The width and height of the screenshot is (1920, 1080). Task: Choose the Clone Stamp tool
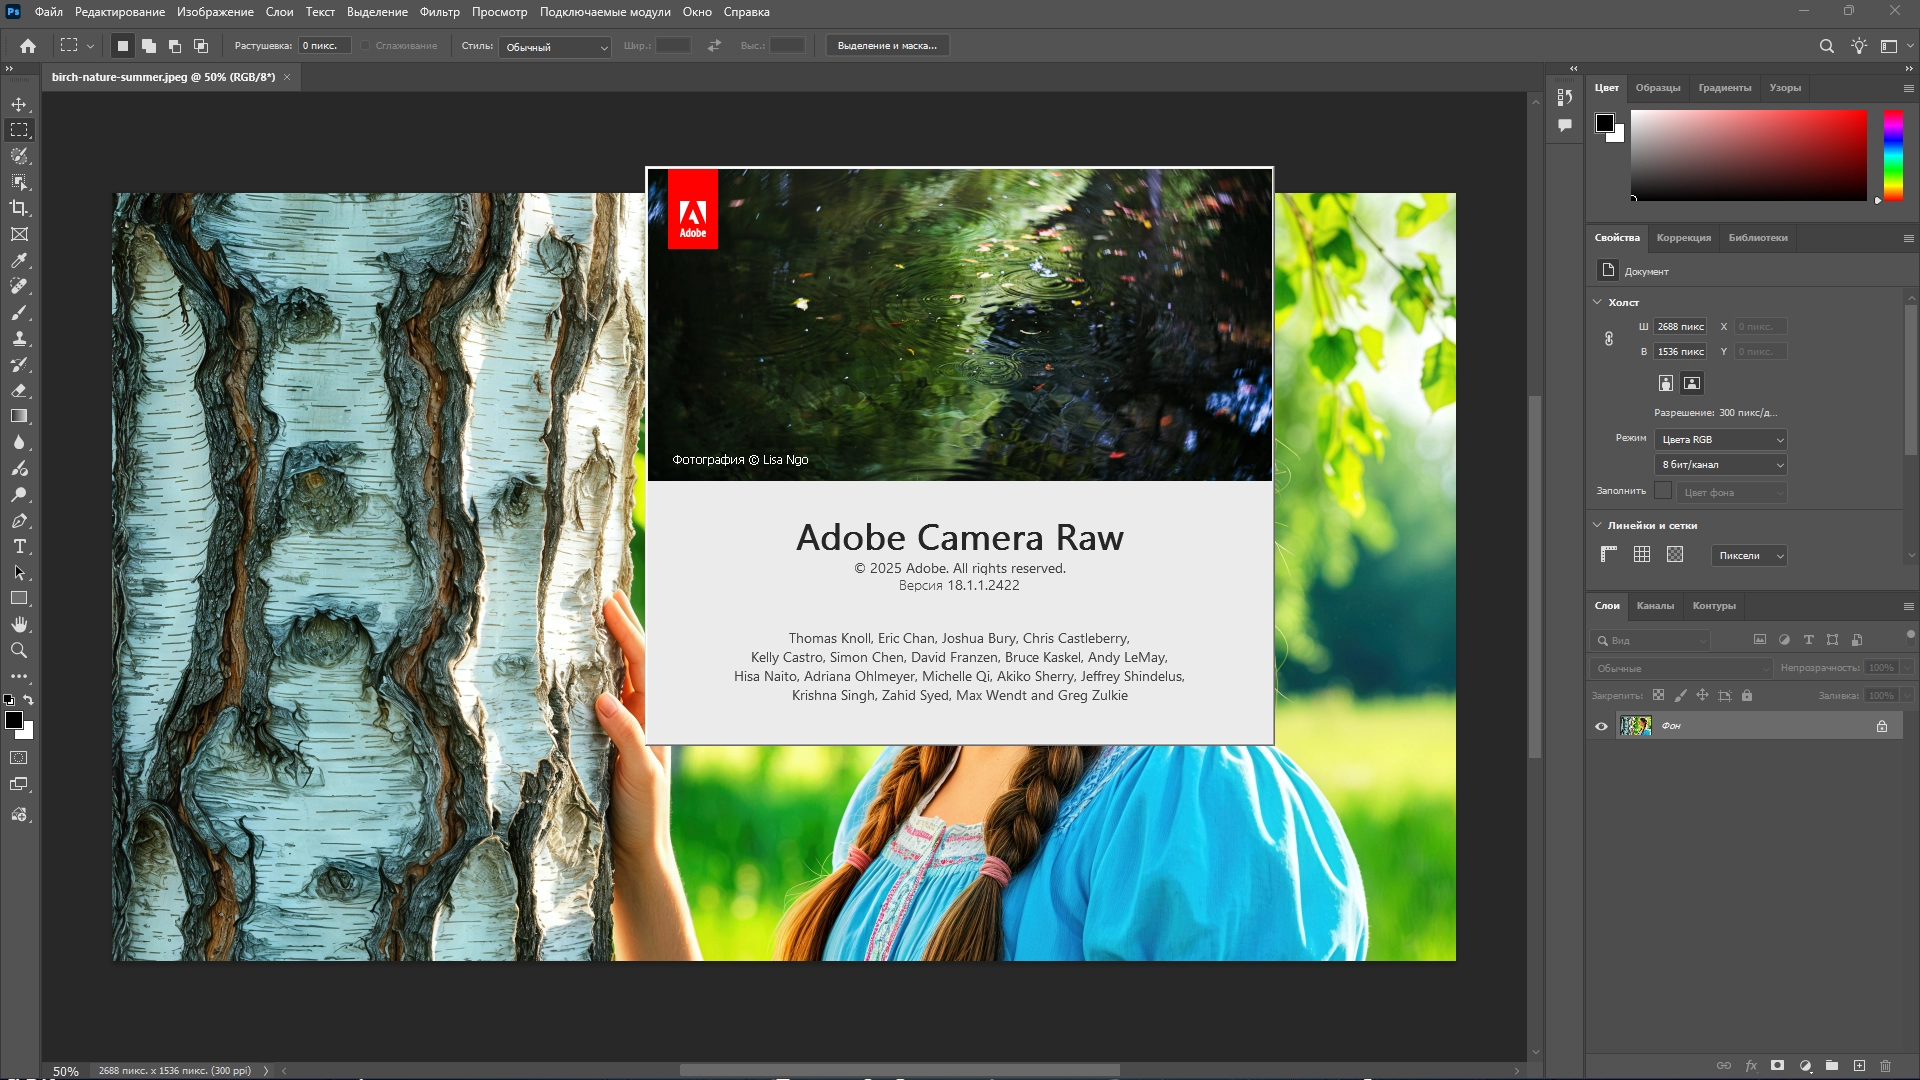click(x=19, y=338)
